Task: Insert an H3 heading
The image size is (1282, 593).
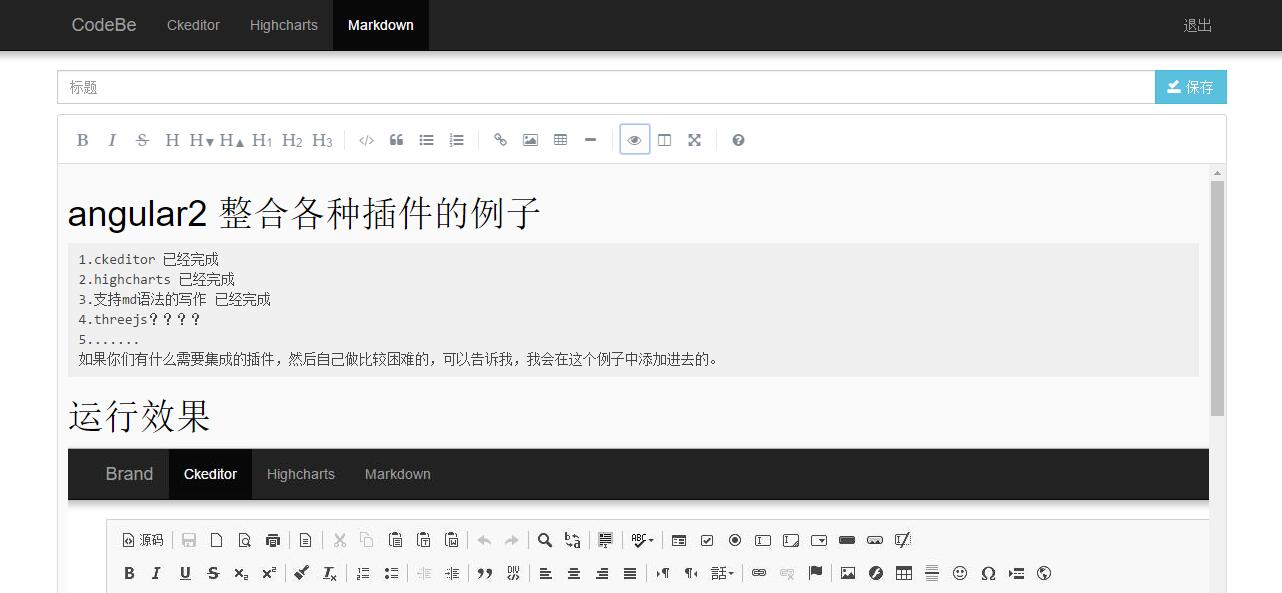Action: tap(322, 140)
